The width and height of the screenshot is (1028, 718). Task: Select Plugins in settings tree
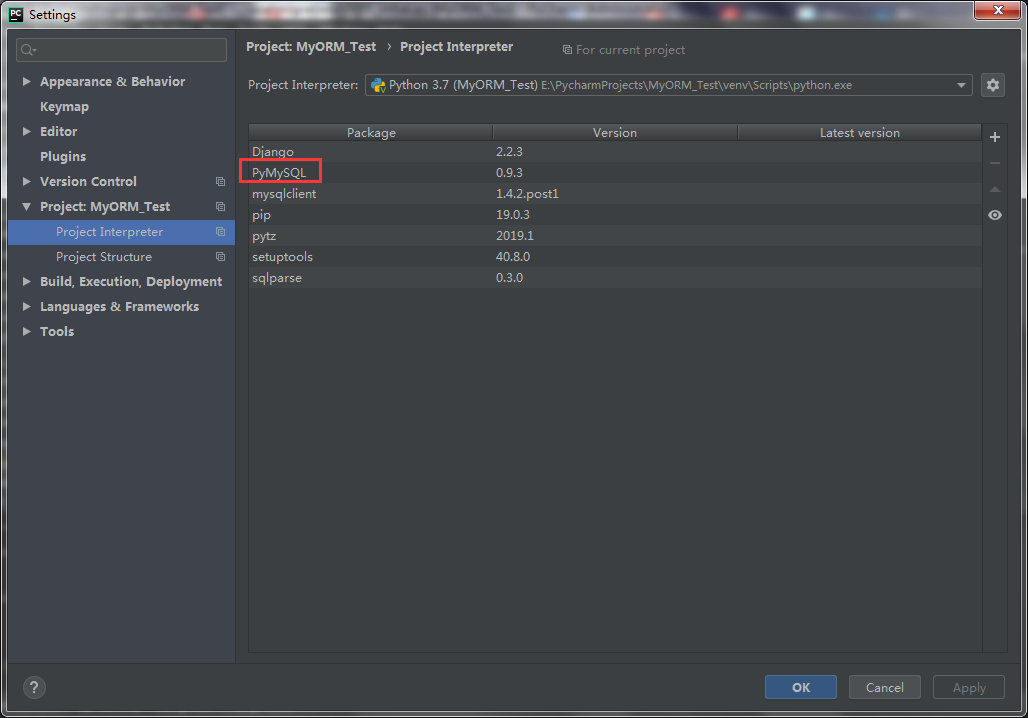coord(63,156)
